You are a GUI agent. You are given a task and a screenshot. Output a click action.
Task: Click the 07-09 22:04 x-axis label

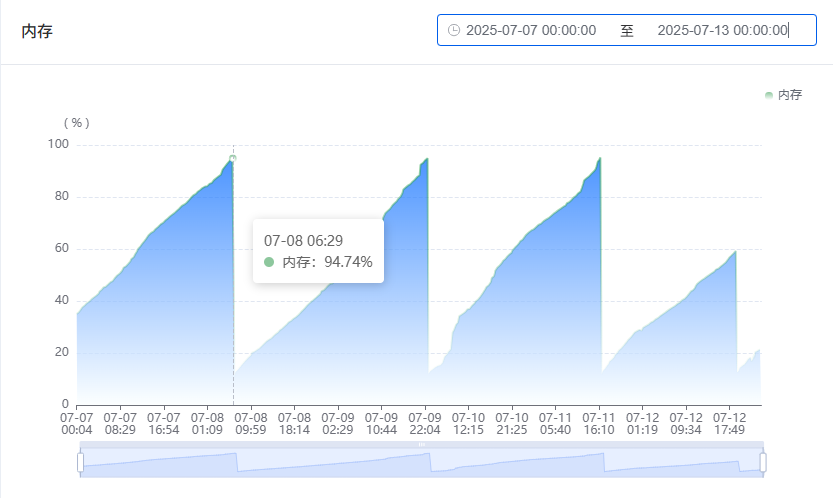tap(424, 423)
